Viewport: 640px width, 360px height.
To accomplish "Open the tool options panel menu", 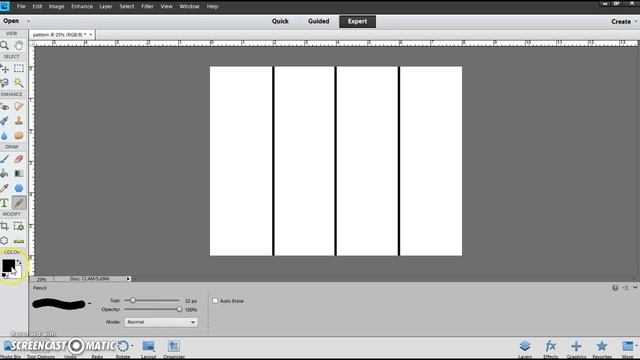I will 626,288.
